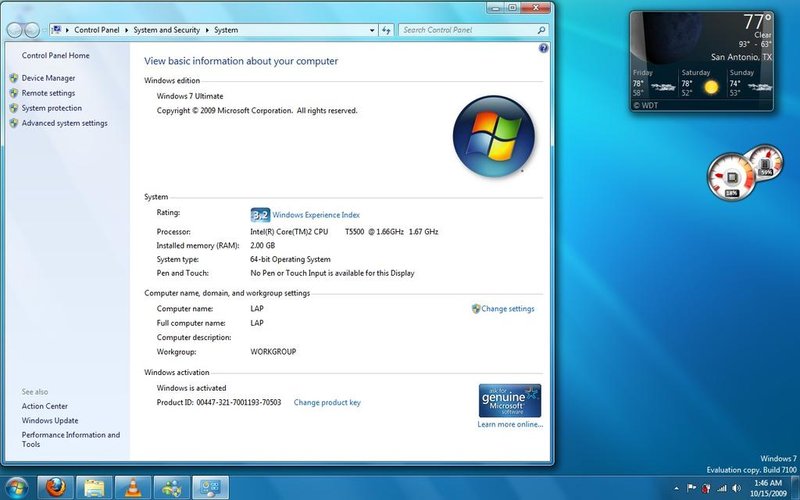Click the shield icon beside Device Manager
Viewport: 800px width, 500px height.
tap(14, 78)
